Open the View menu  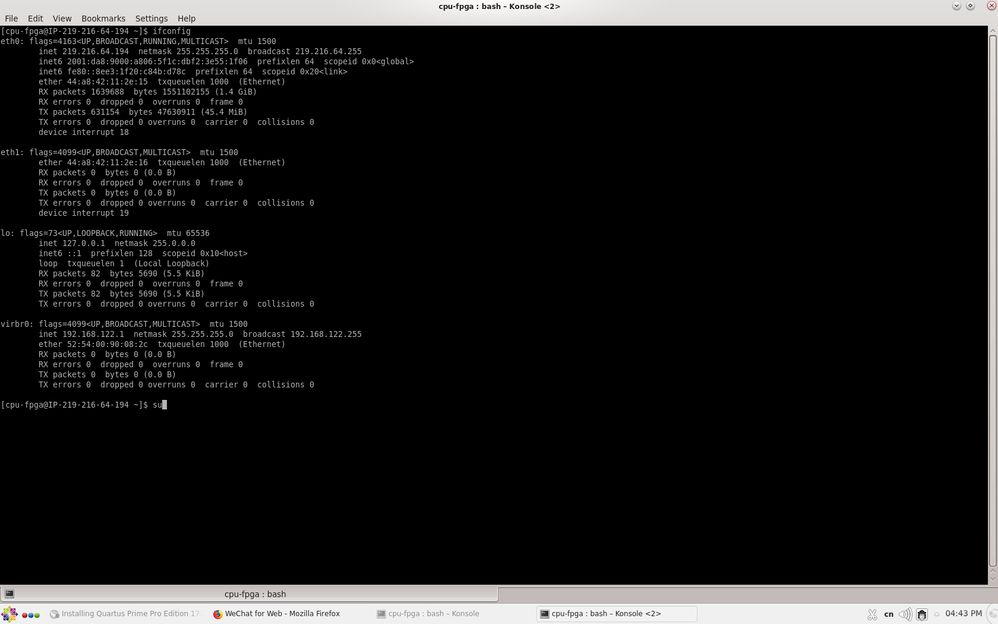[x=62, y=18]
